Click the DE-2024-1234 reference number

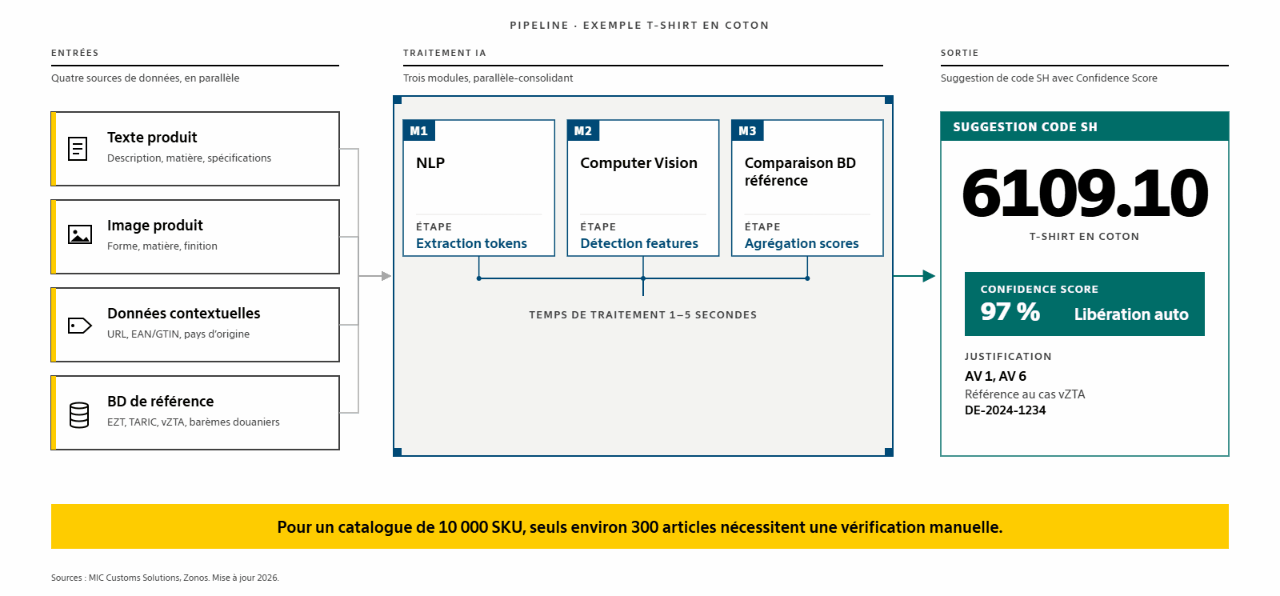[x=1005, y=410]
